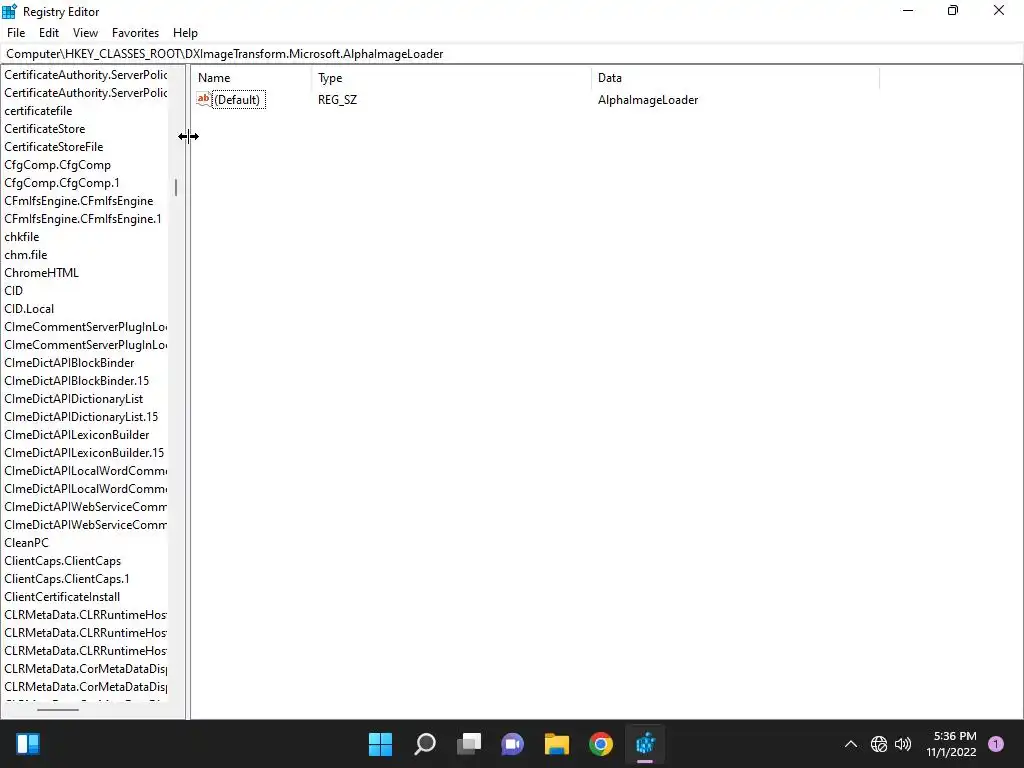Select the CImeDictAPILexiconBuilder.15 key
This screenshot has height=768, width=1024.
click(84, 453)
